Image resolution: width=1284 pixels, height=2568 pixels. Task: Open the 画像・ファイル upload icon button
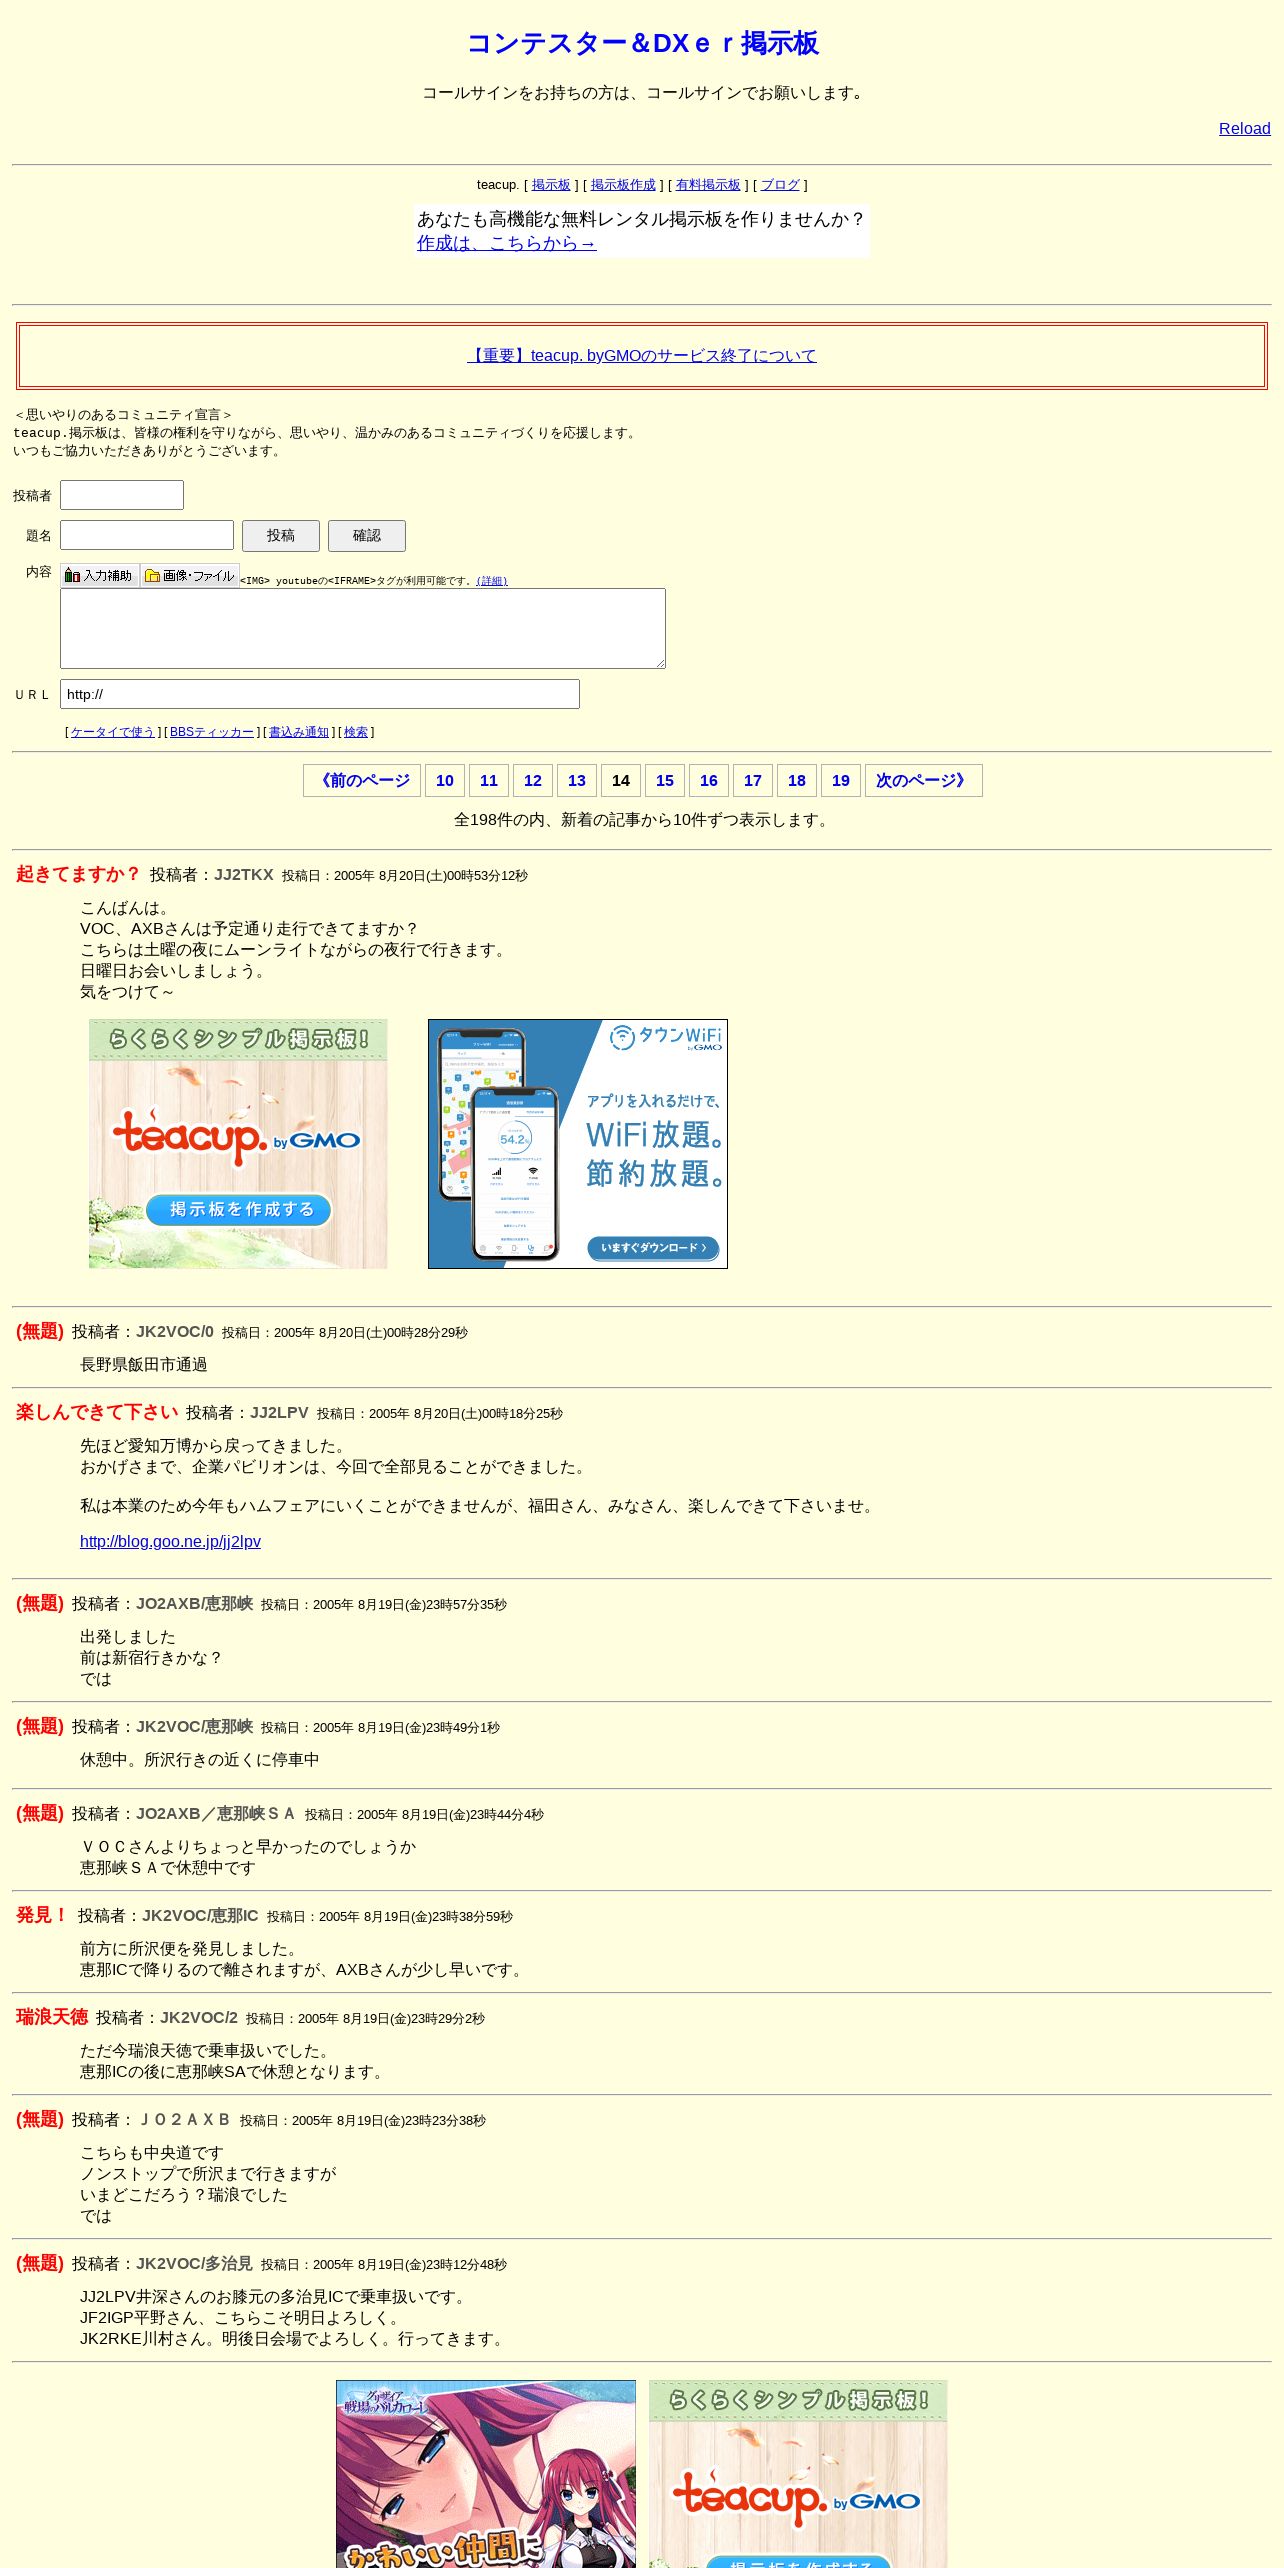tap(189, 575)
